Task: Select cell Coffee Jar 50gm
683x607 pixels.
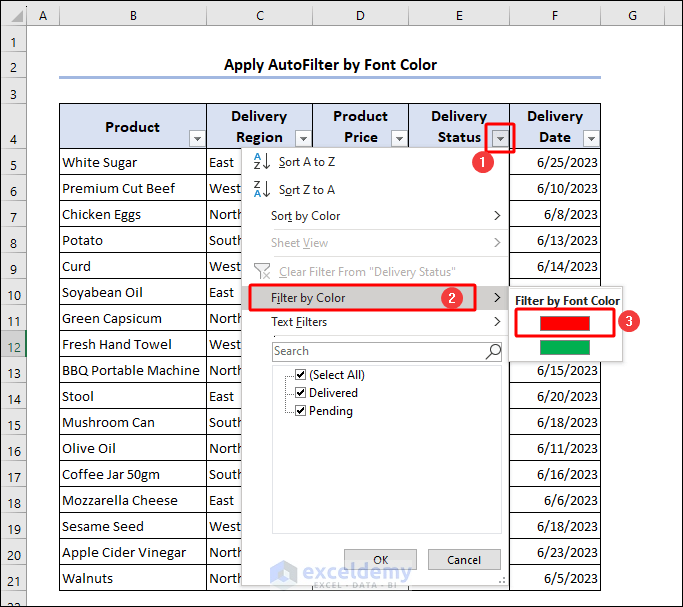Action: [133, 474]
